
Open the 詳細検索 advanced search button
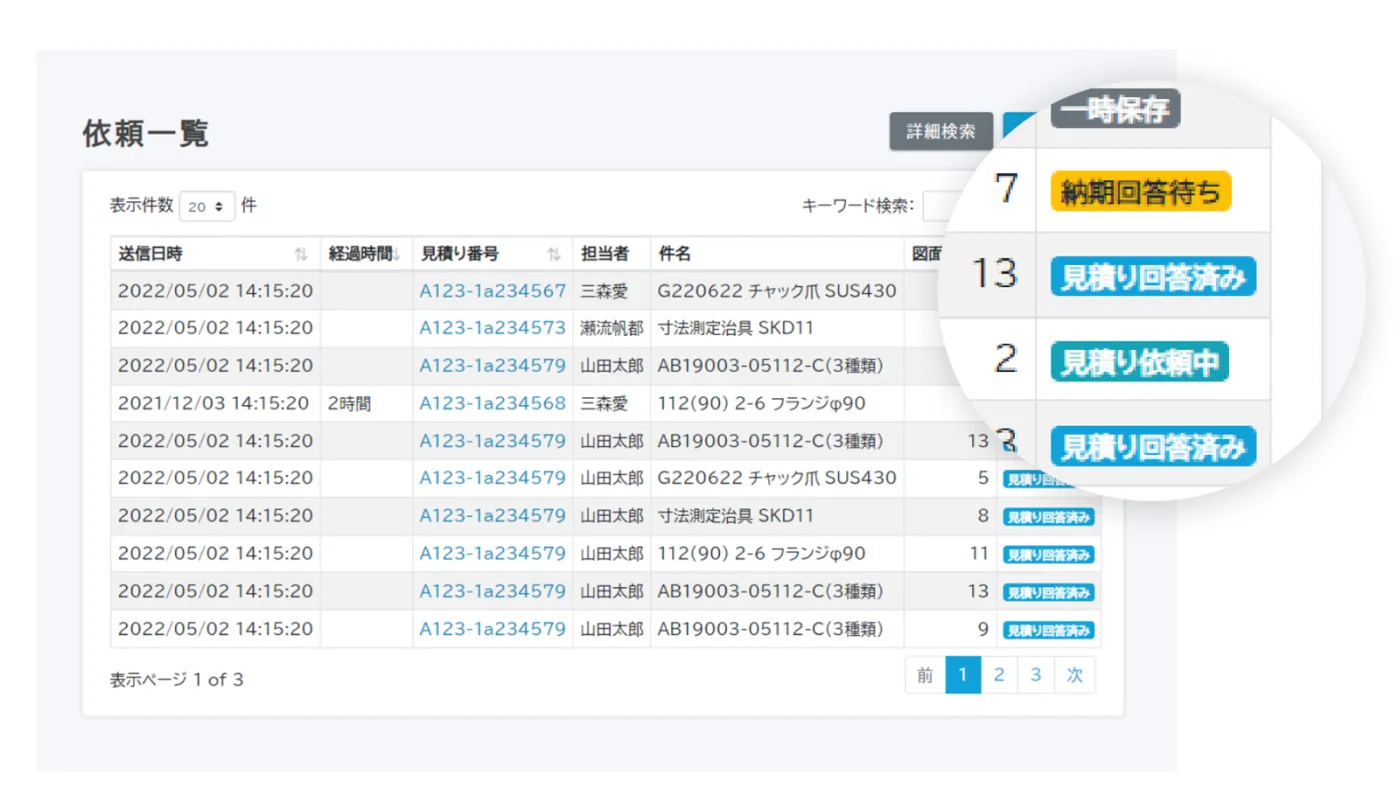[941, 131]
